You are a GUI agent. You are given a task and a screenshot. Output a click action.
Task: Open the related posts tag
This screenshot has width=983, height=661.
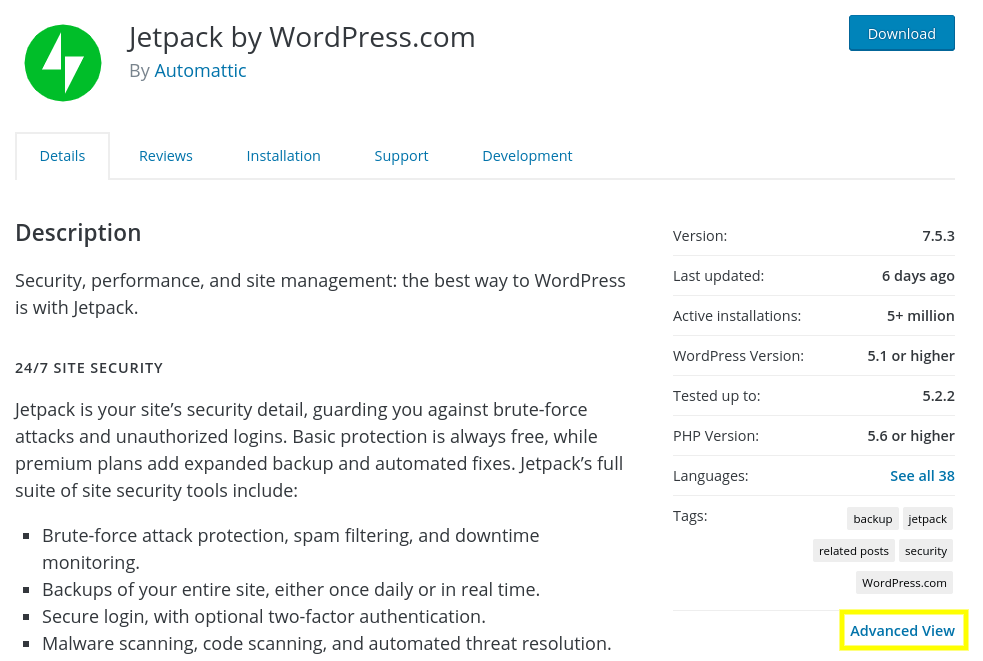tap(854, 551)
